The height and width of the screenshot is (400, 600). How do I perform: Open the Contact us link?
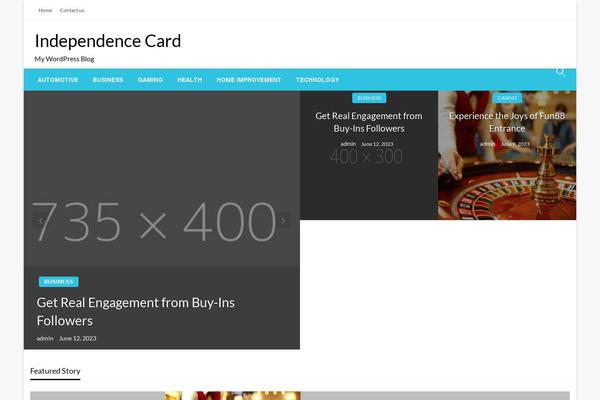pyautogui.click(x=72, y=10)
